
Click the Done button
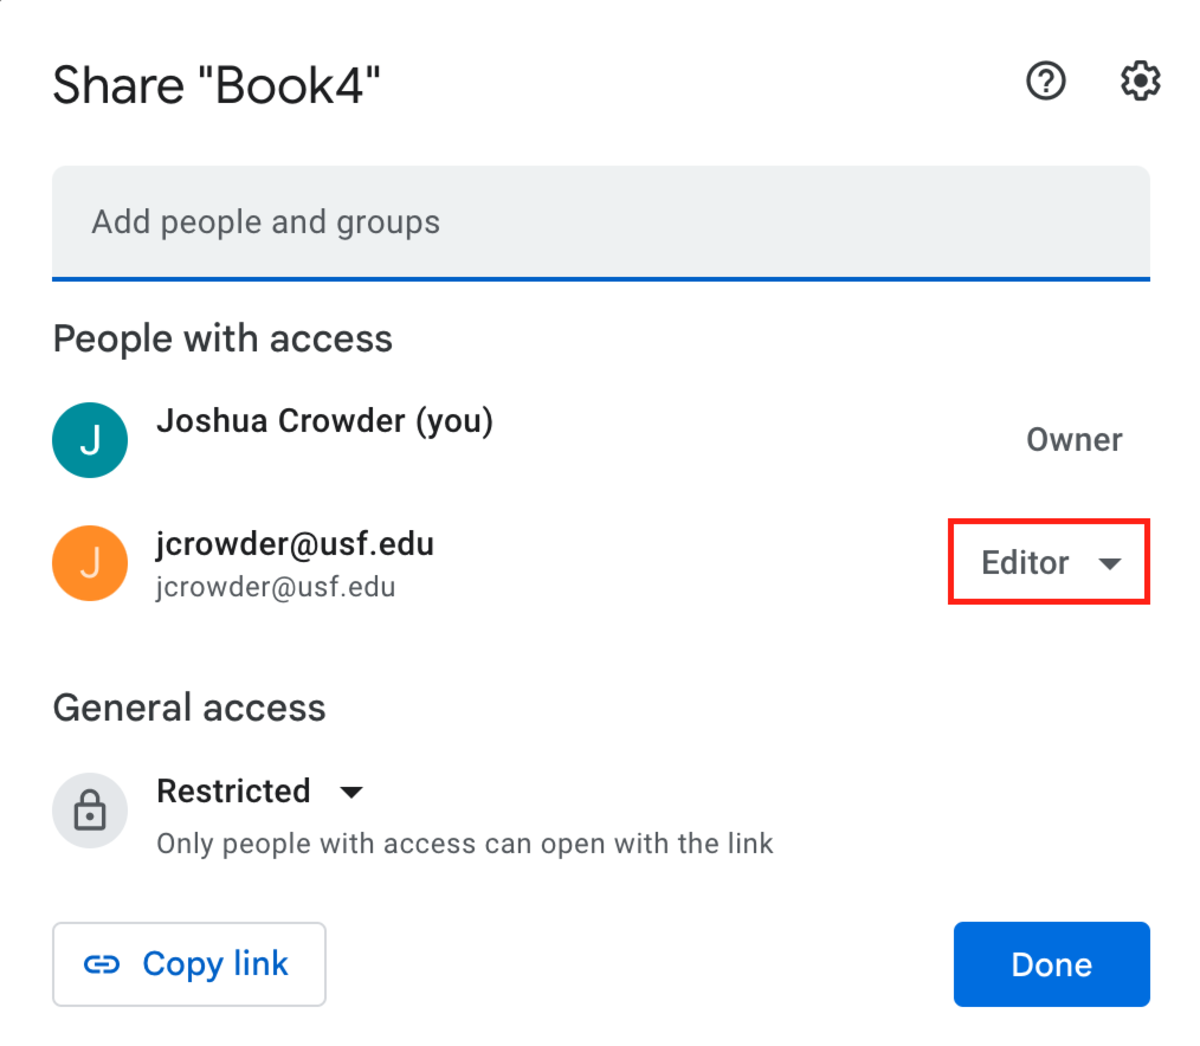1051,963
